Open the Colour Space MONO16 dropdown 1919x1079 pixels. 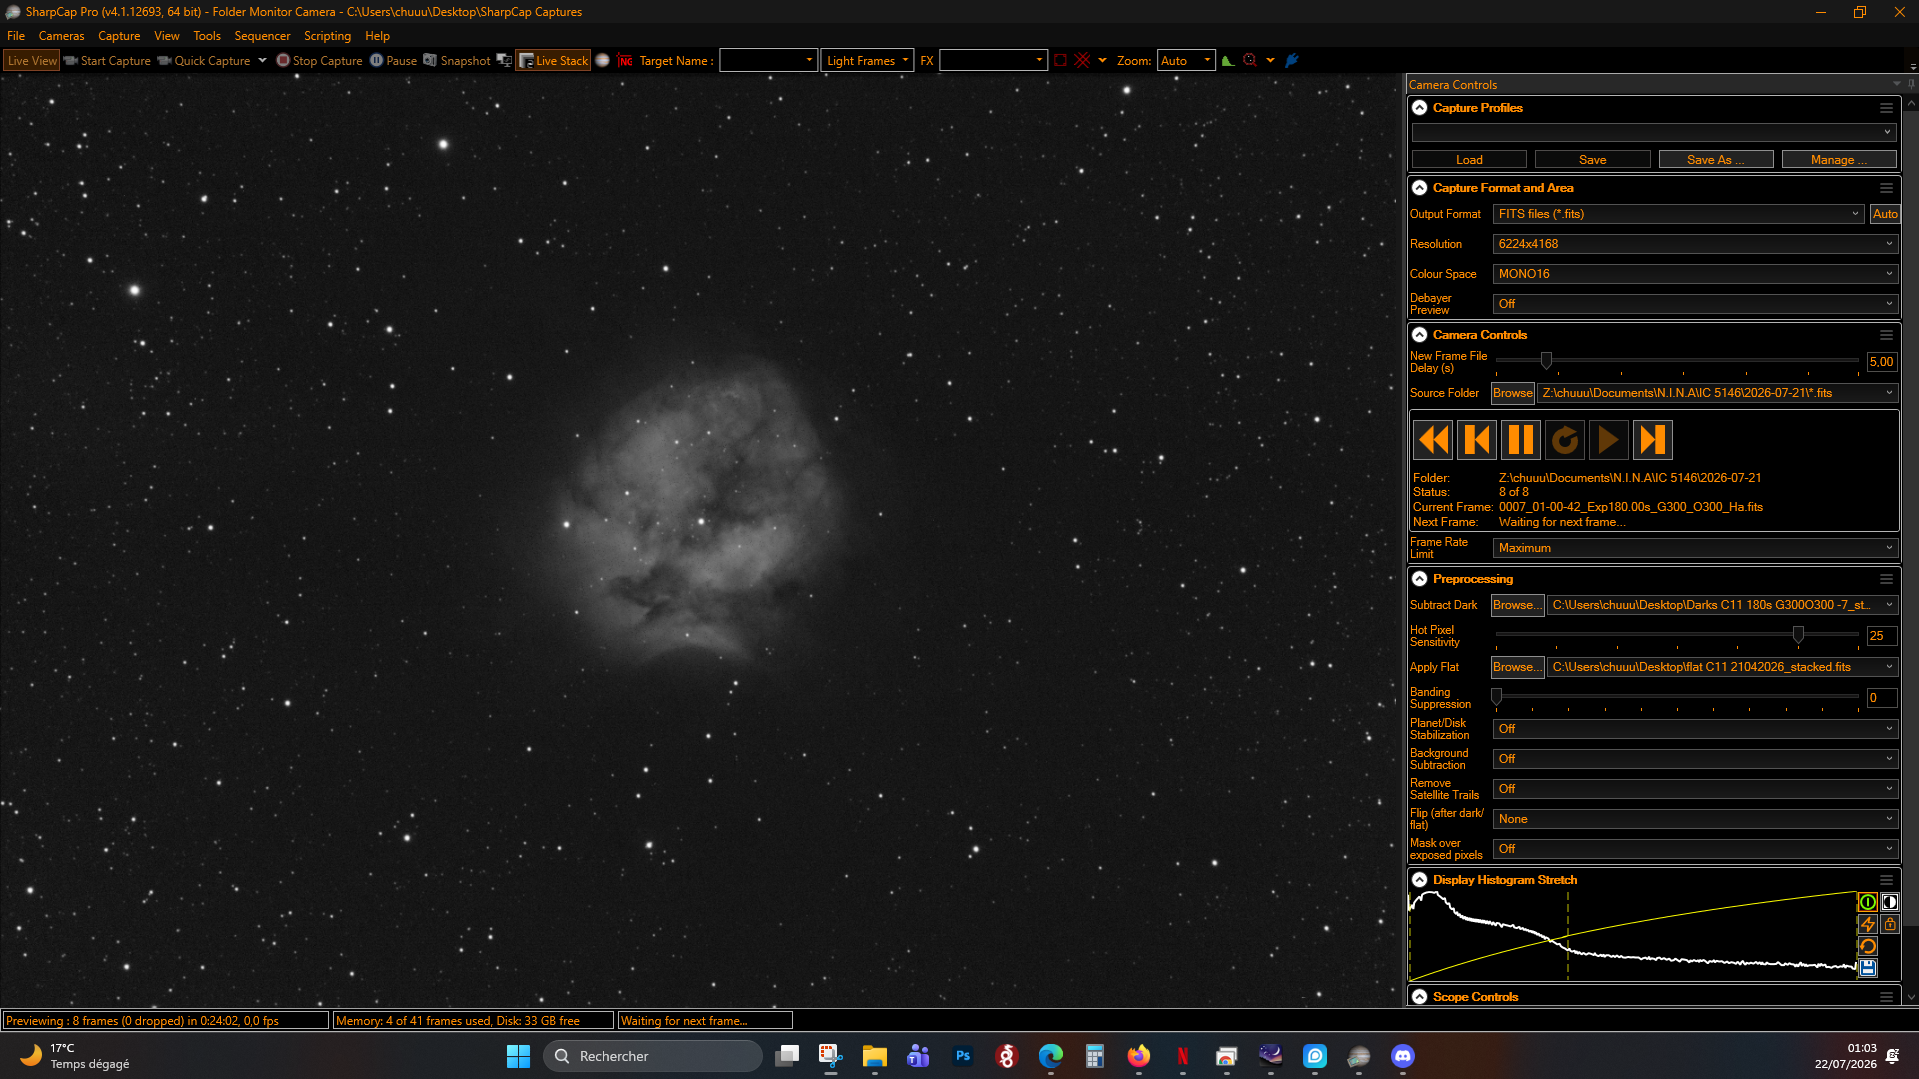1694,274
